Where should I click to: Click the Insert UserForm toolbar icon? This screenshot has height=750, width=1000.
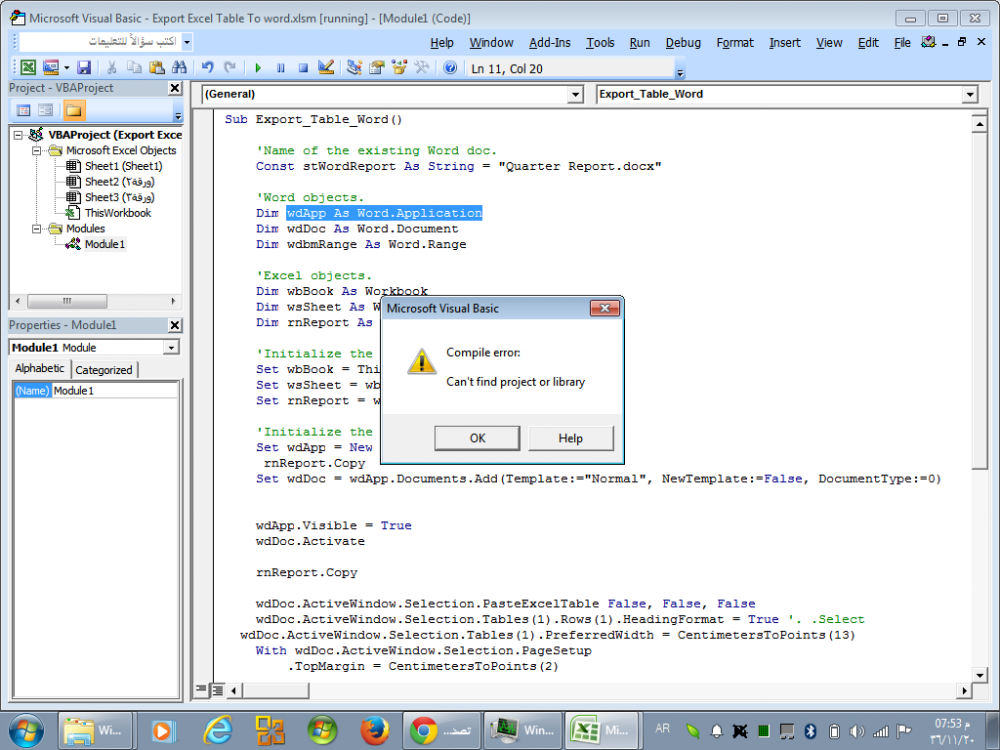[50, 68]
